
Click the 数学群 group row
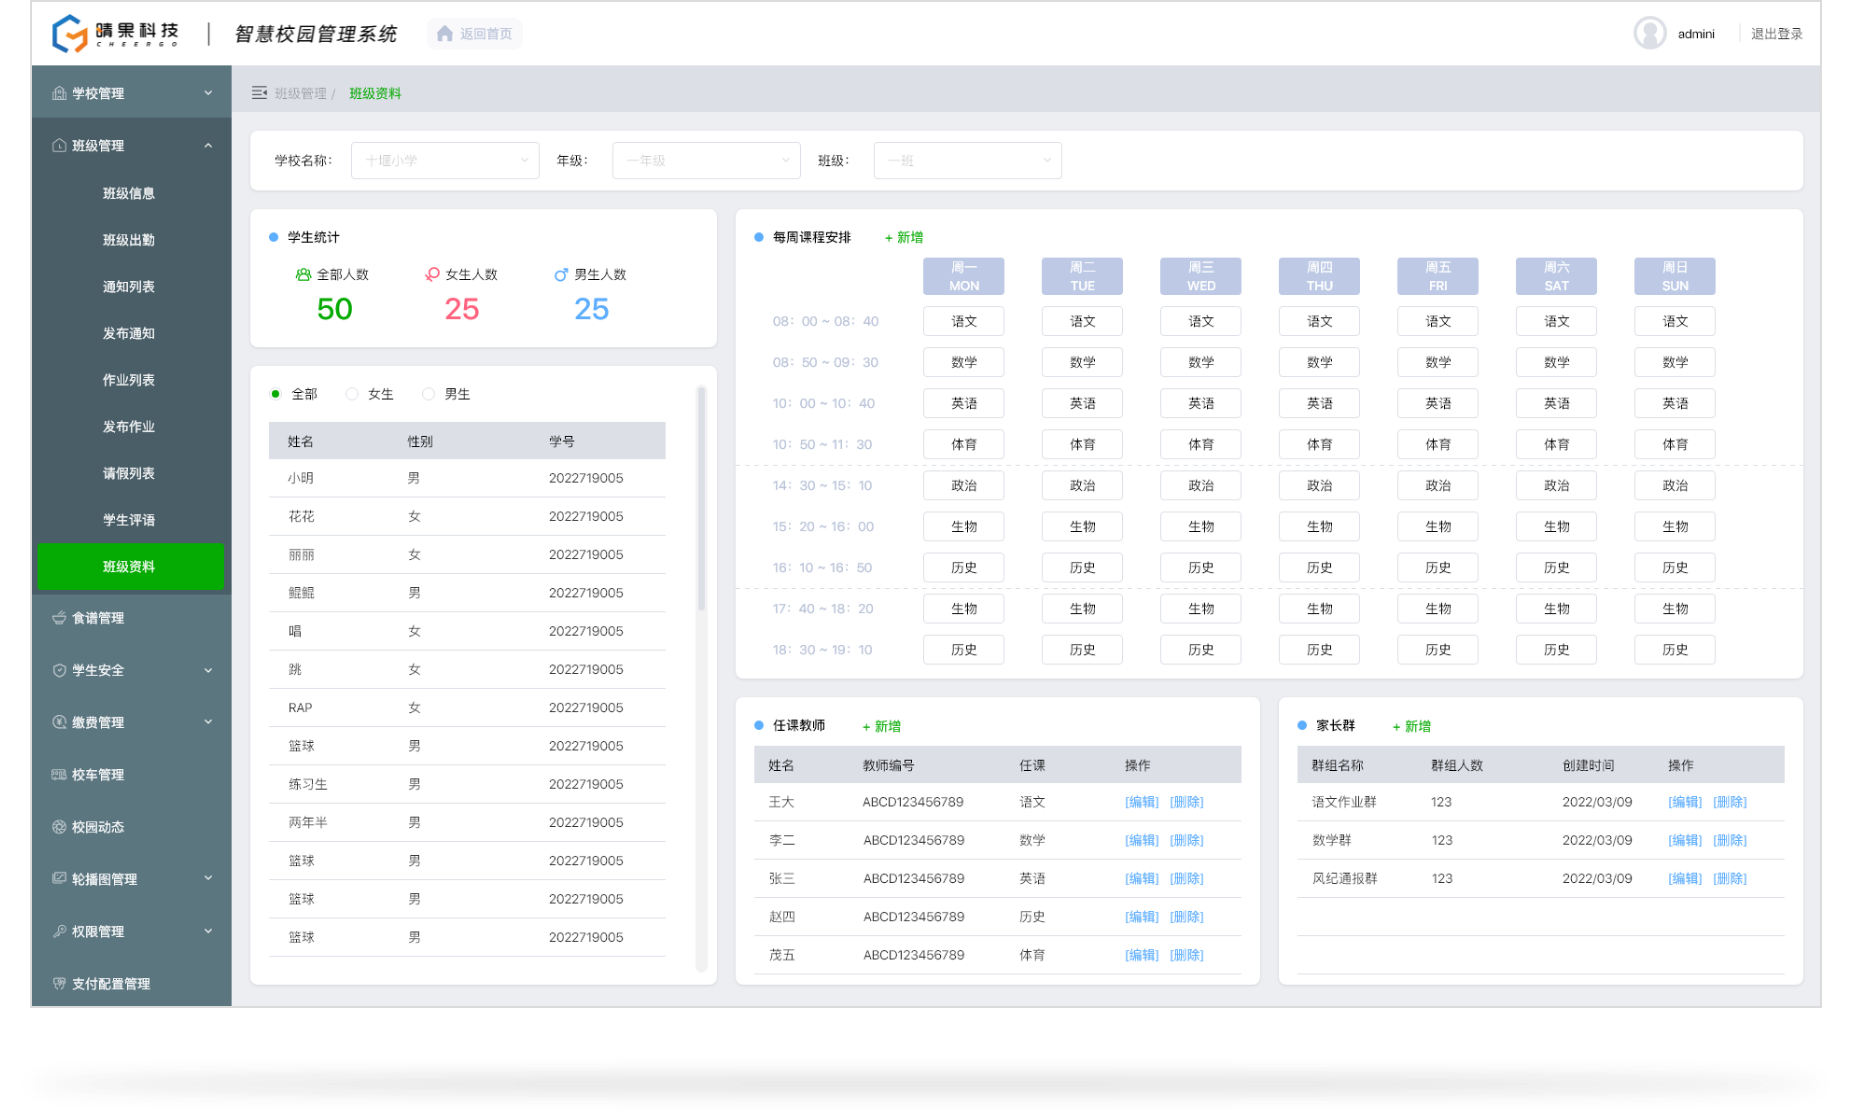(1540, 840)
